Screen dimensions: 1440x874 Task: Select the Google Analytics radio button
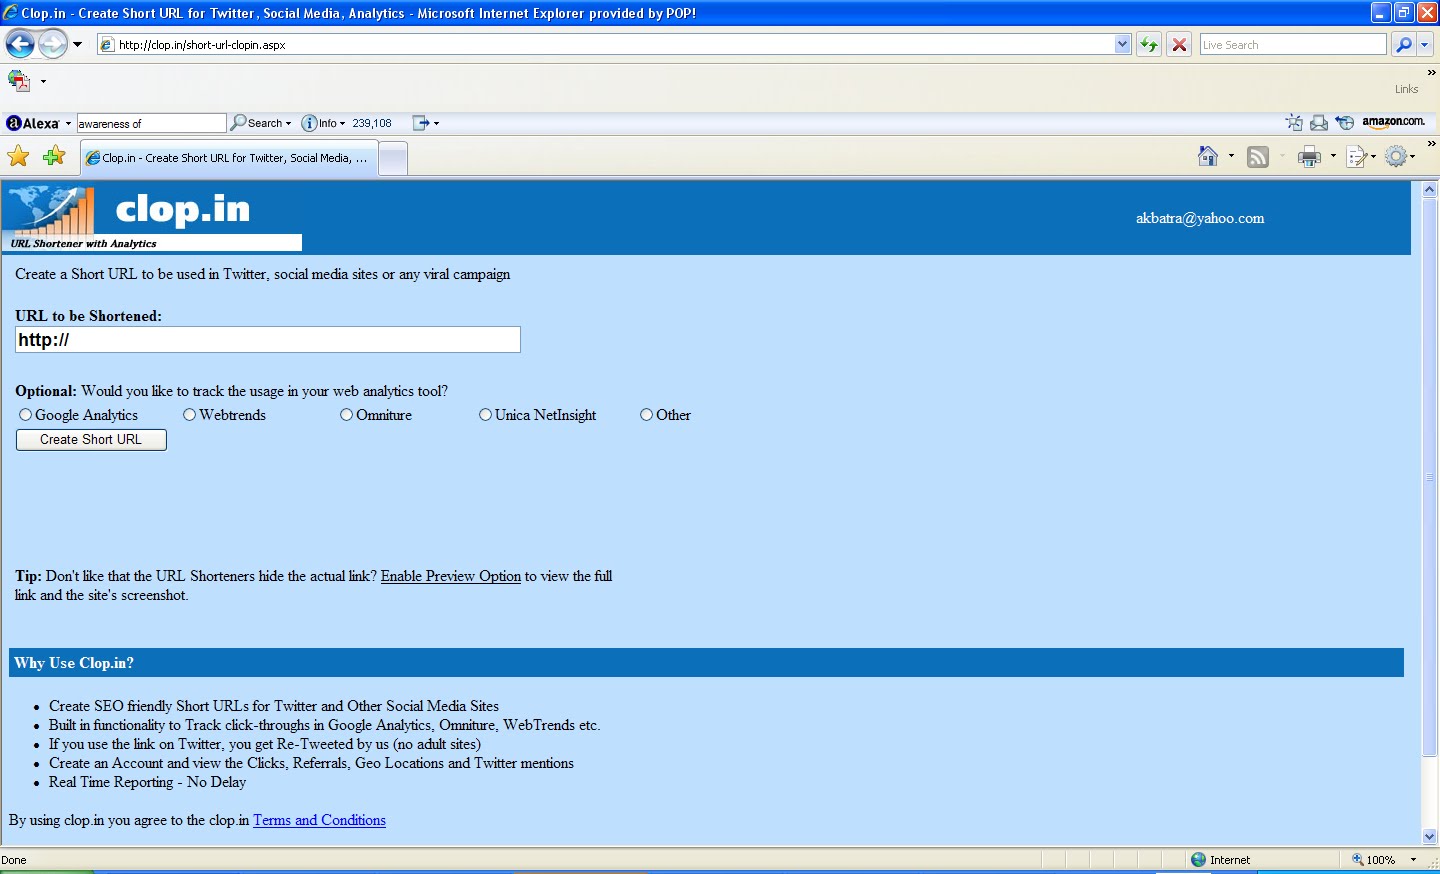point(25,414)
